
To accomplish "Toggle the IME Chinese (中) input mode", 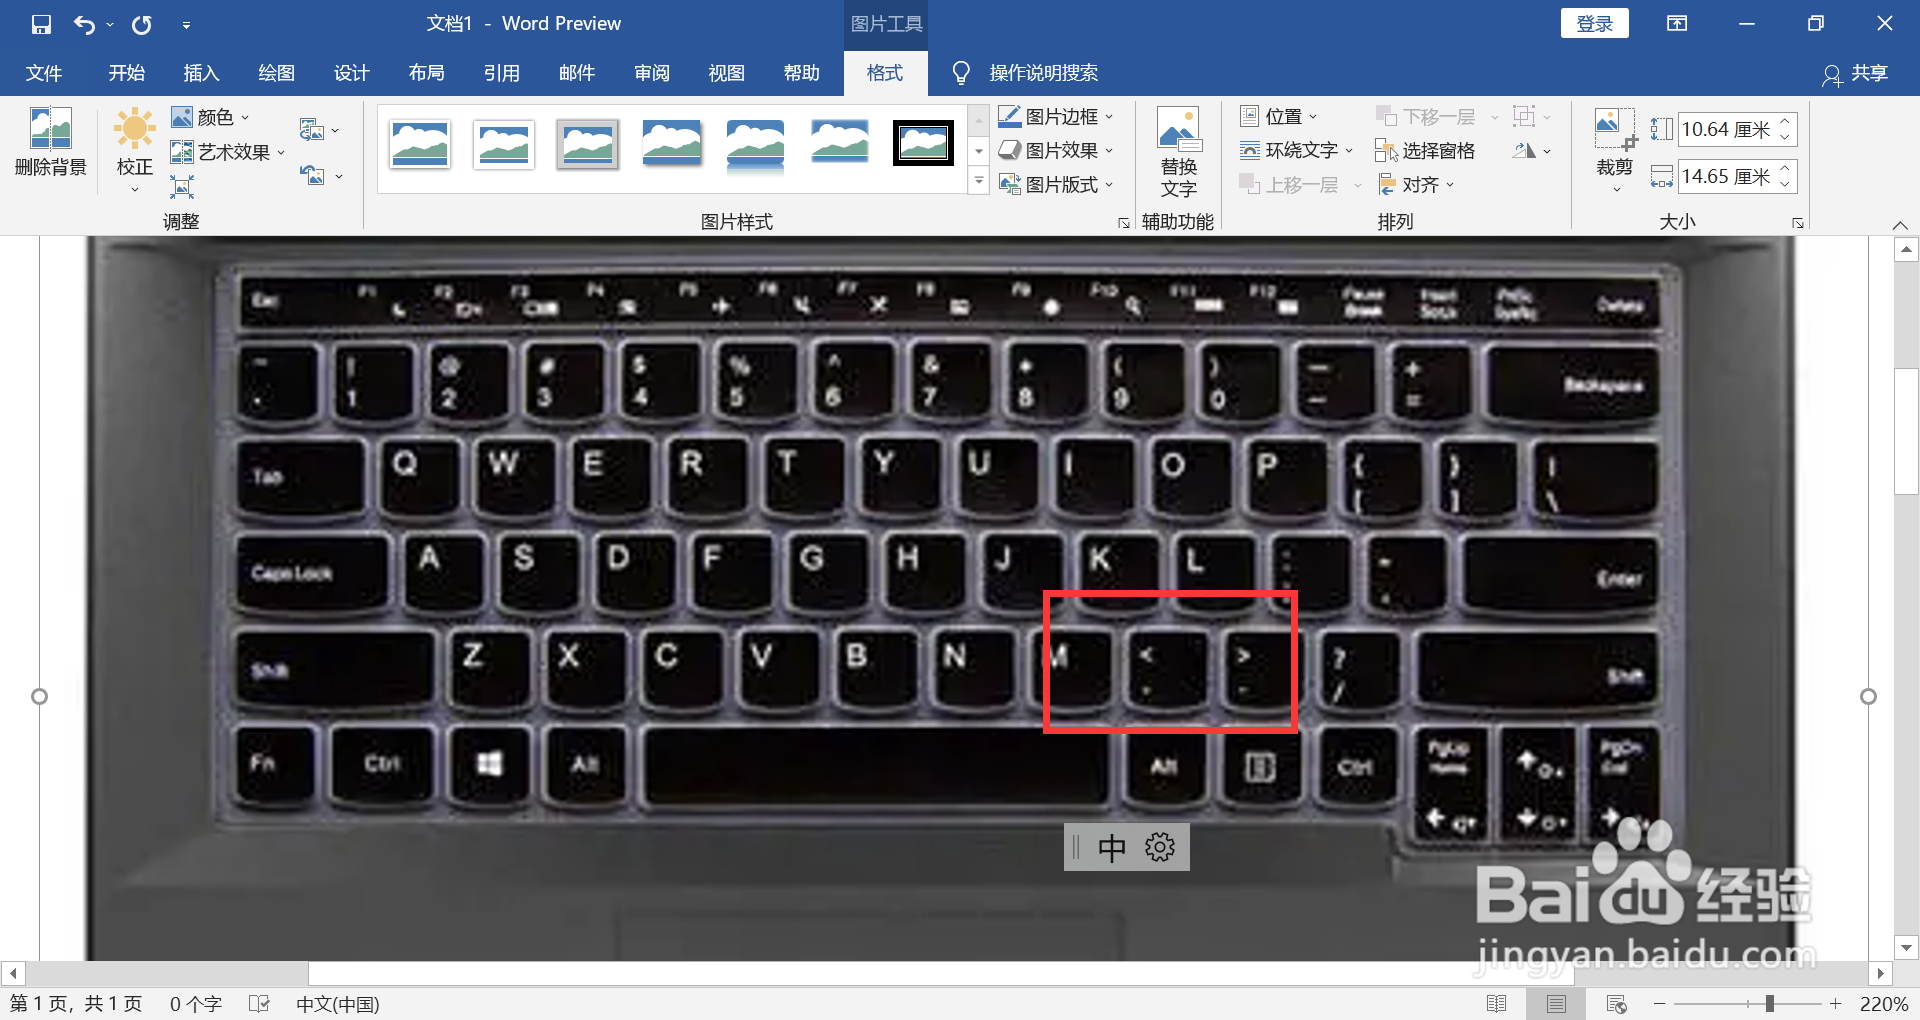I will [1112, 847].
